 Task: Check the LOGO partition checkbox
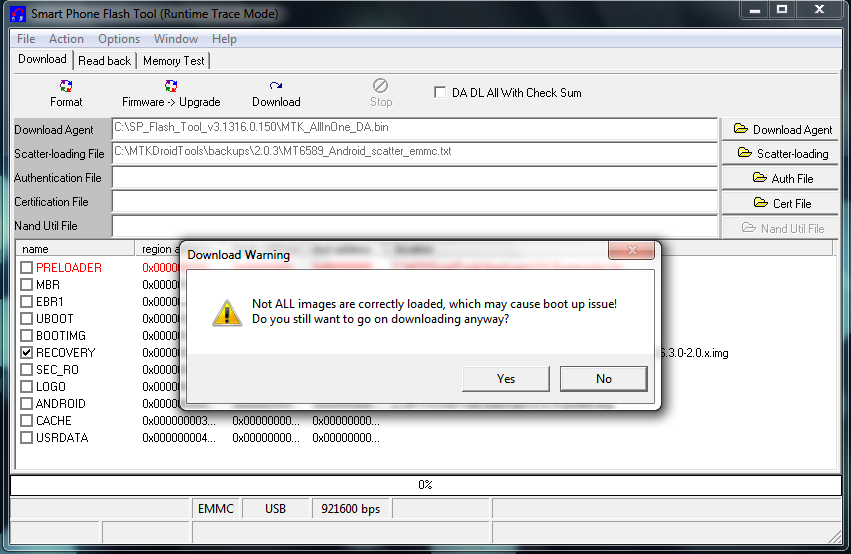[27, 387]
